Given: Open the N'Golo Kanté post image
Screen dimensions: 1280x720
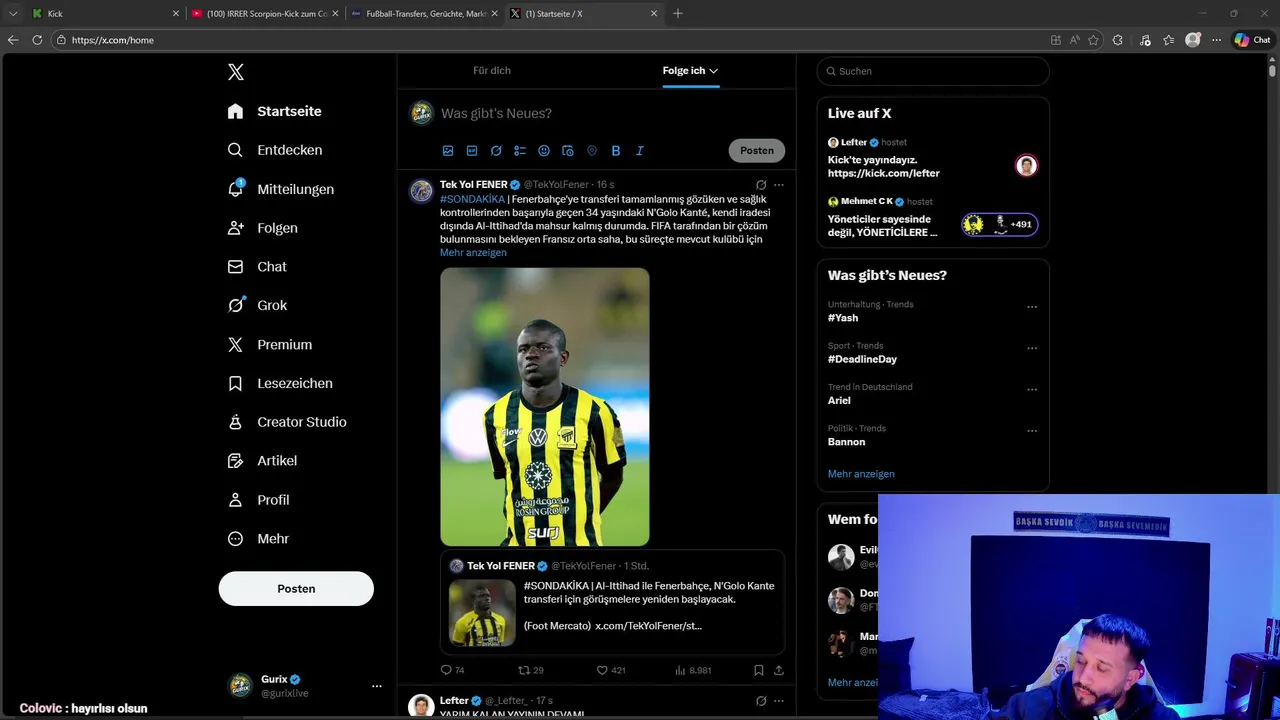Looking at the screenshot, I should (545, 407).
